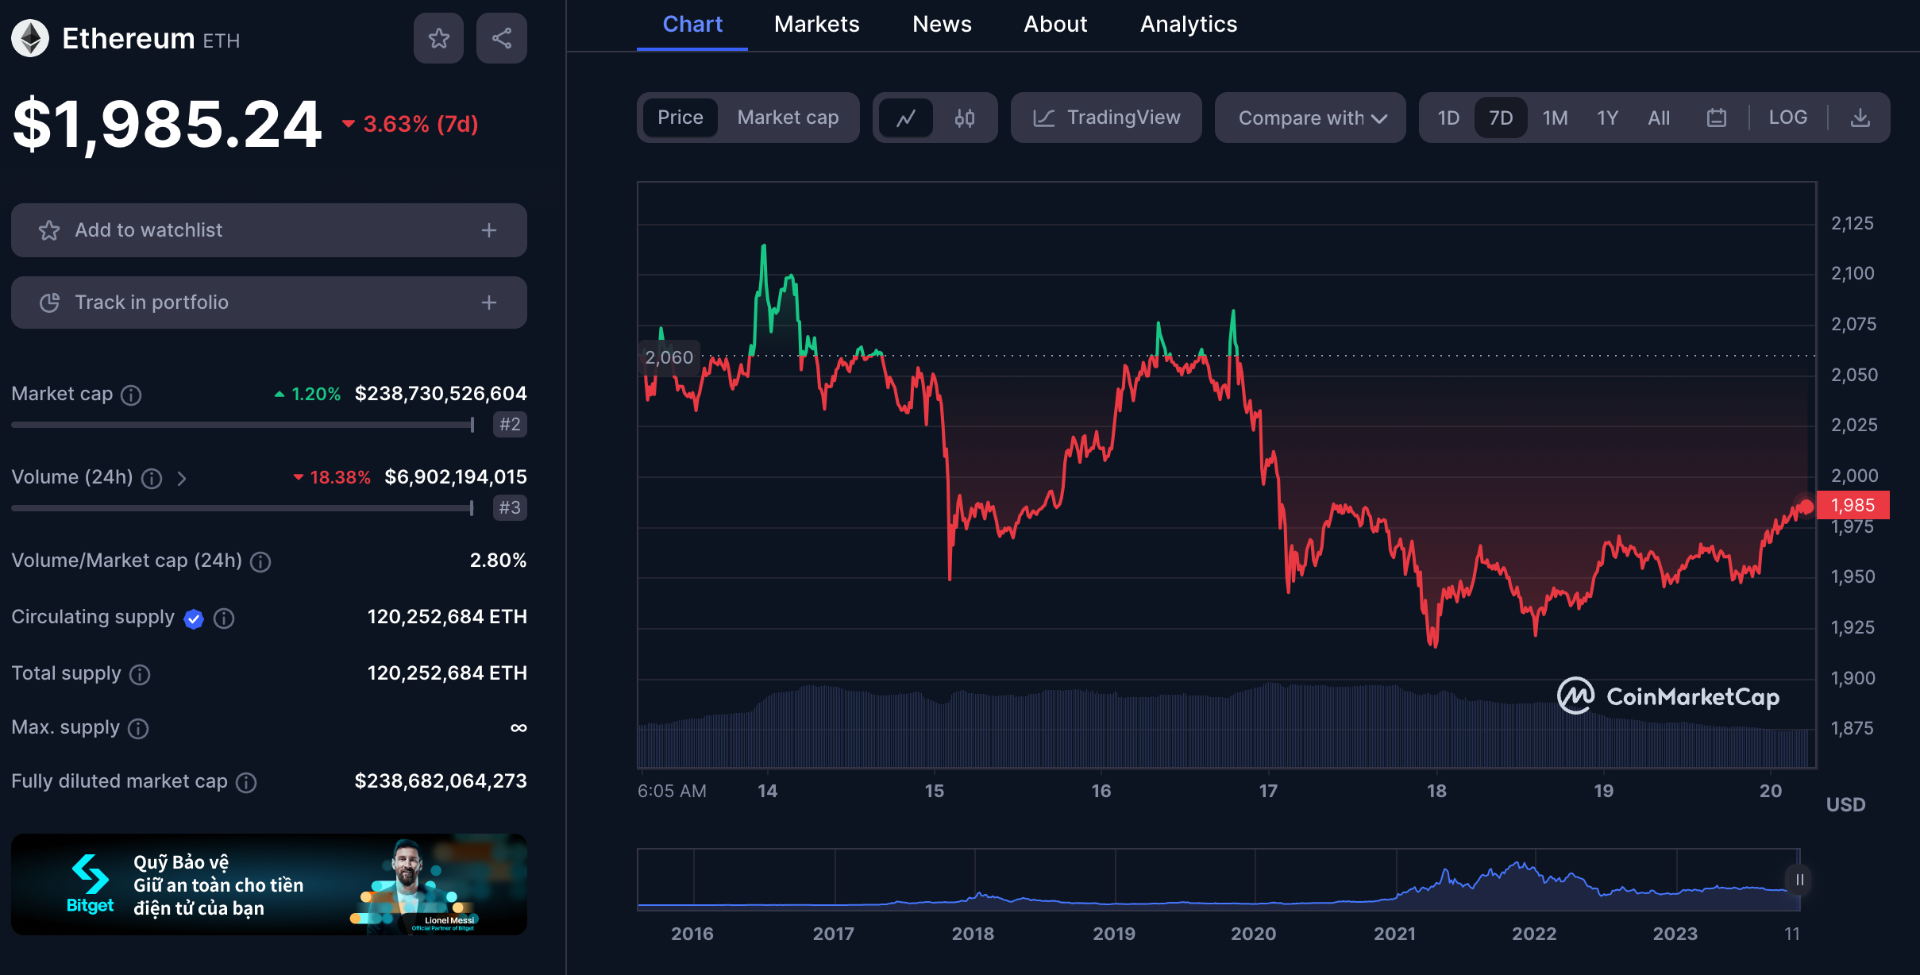The height and width of the screenshot is (975, 1920).
Task: Click the Ethereum logo icon
Action: click(30, 39)
